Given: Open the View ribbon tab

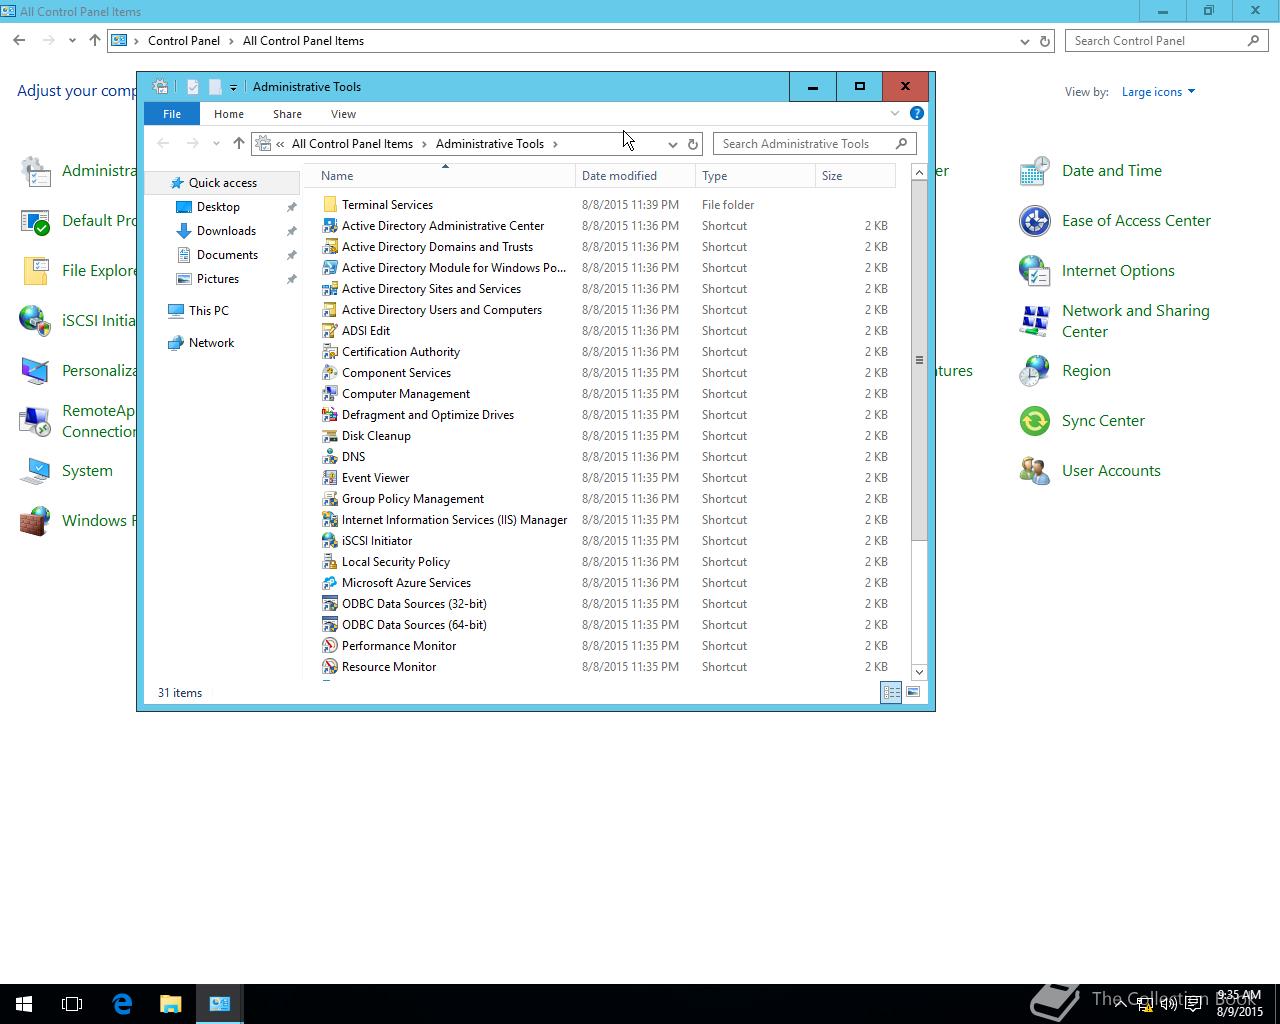Looking at the screenshot, I should pos(343,114).
